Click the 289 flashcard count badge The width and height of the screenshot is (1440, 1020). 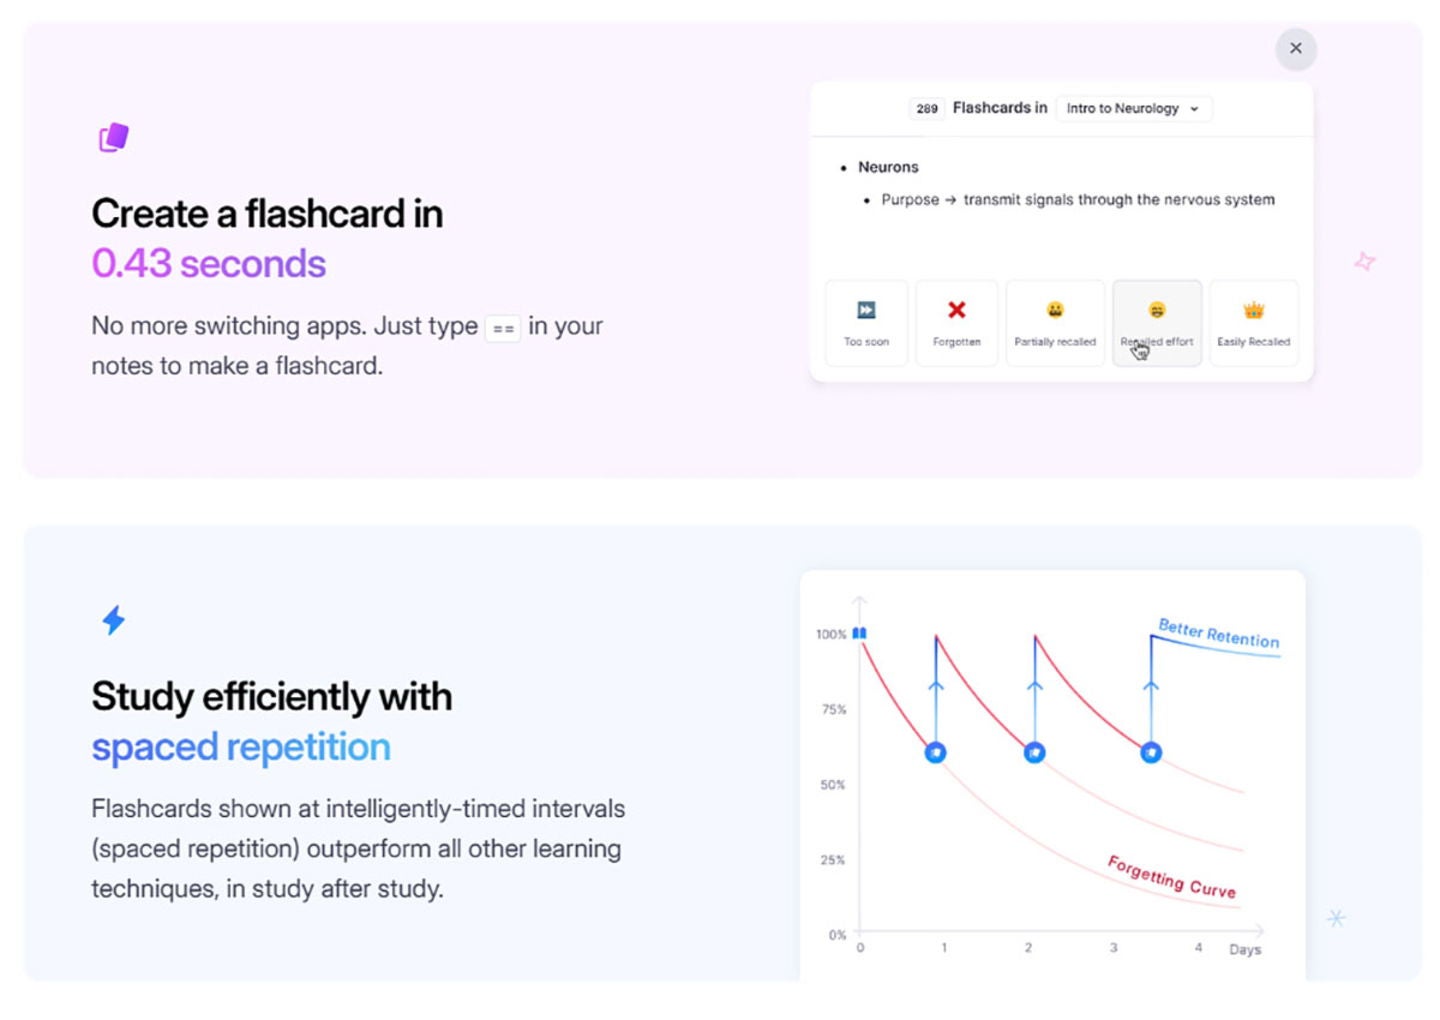pos(927,108)
